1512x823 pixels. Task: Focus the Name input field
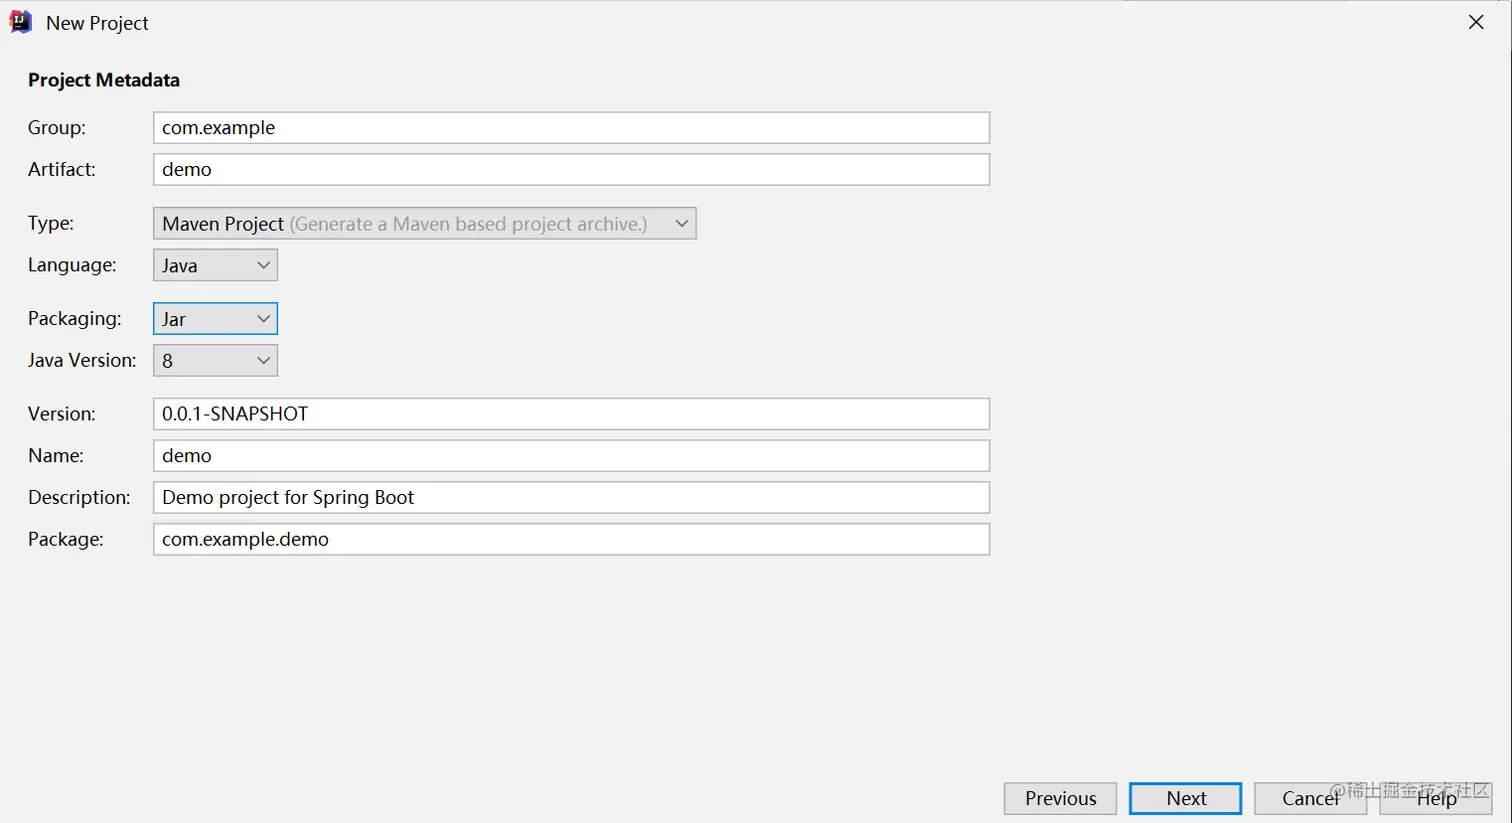point(571,456)
